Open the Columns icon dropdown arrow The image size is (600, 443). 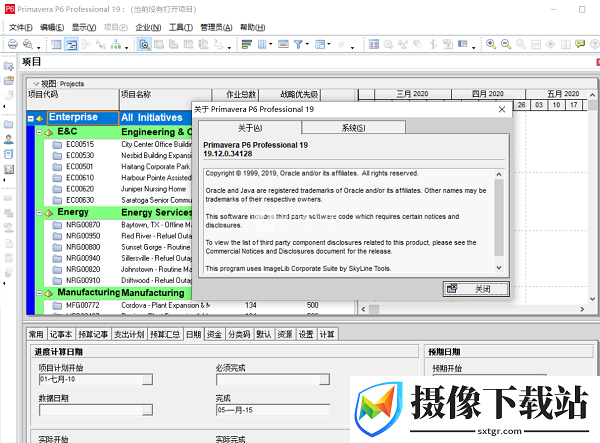pos(271,44)
